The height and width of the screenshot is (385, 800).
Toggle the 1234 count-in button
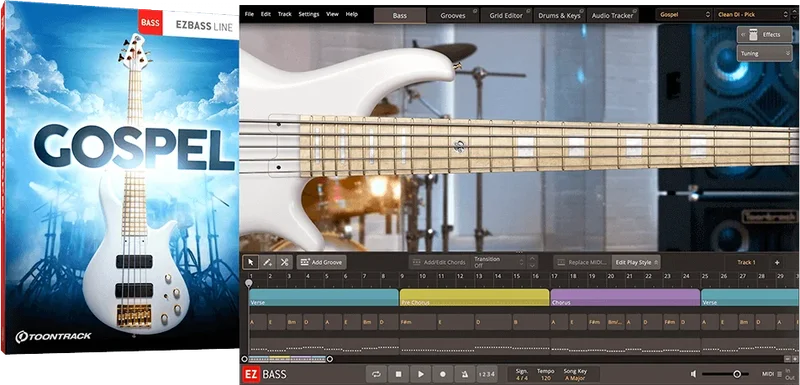[x=488, y=374]
